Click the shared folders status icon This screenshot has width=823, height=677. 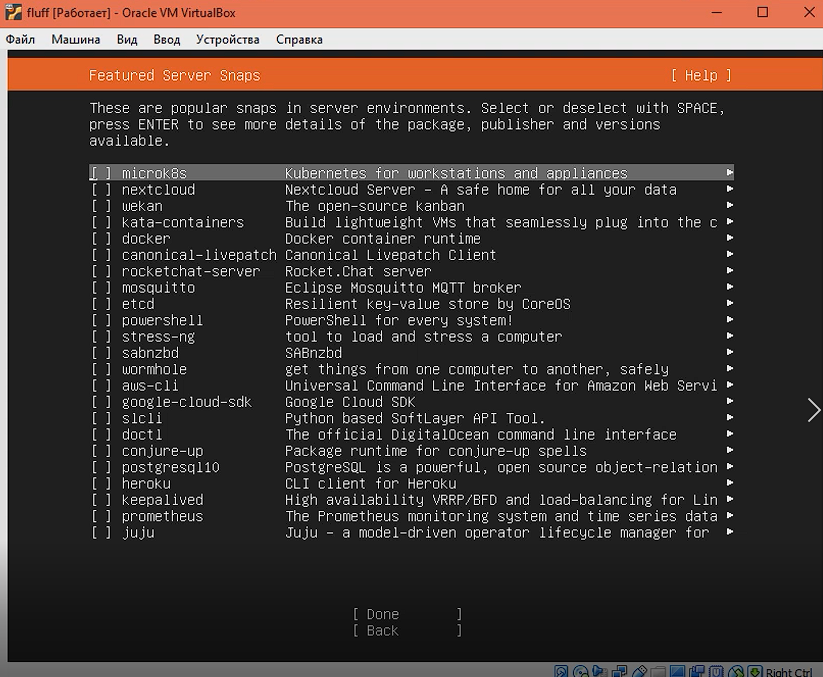(658, 671)
